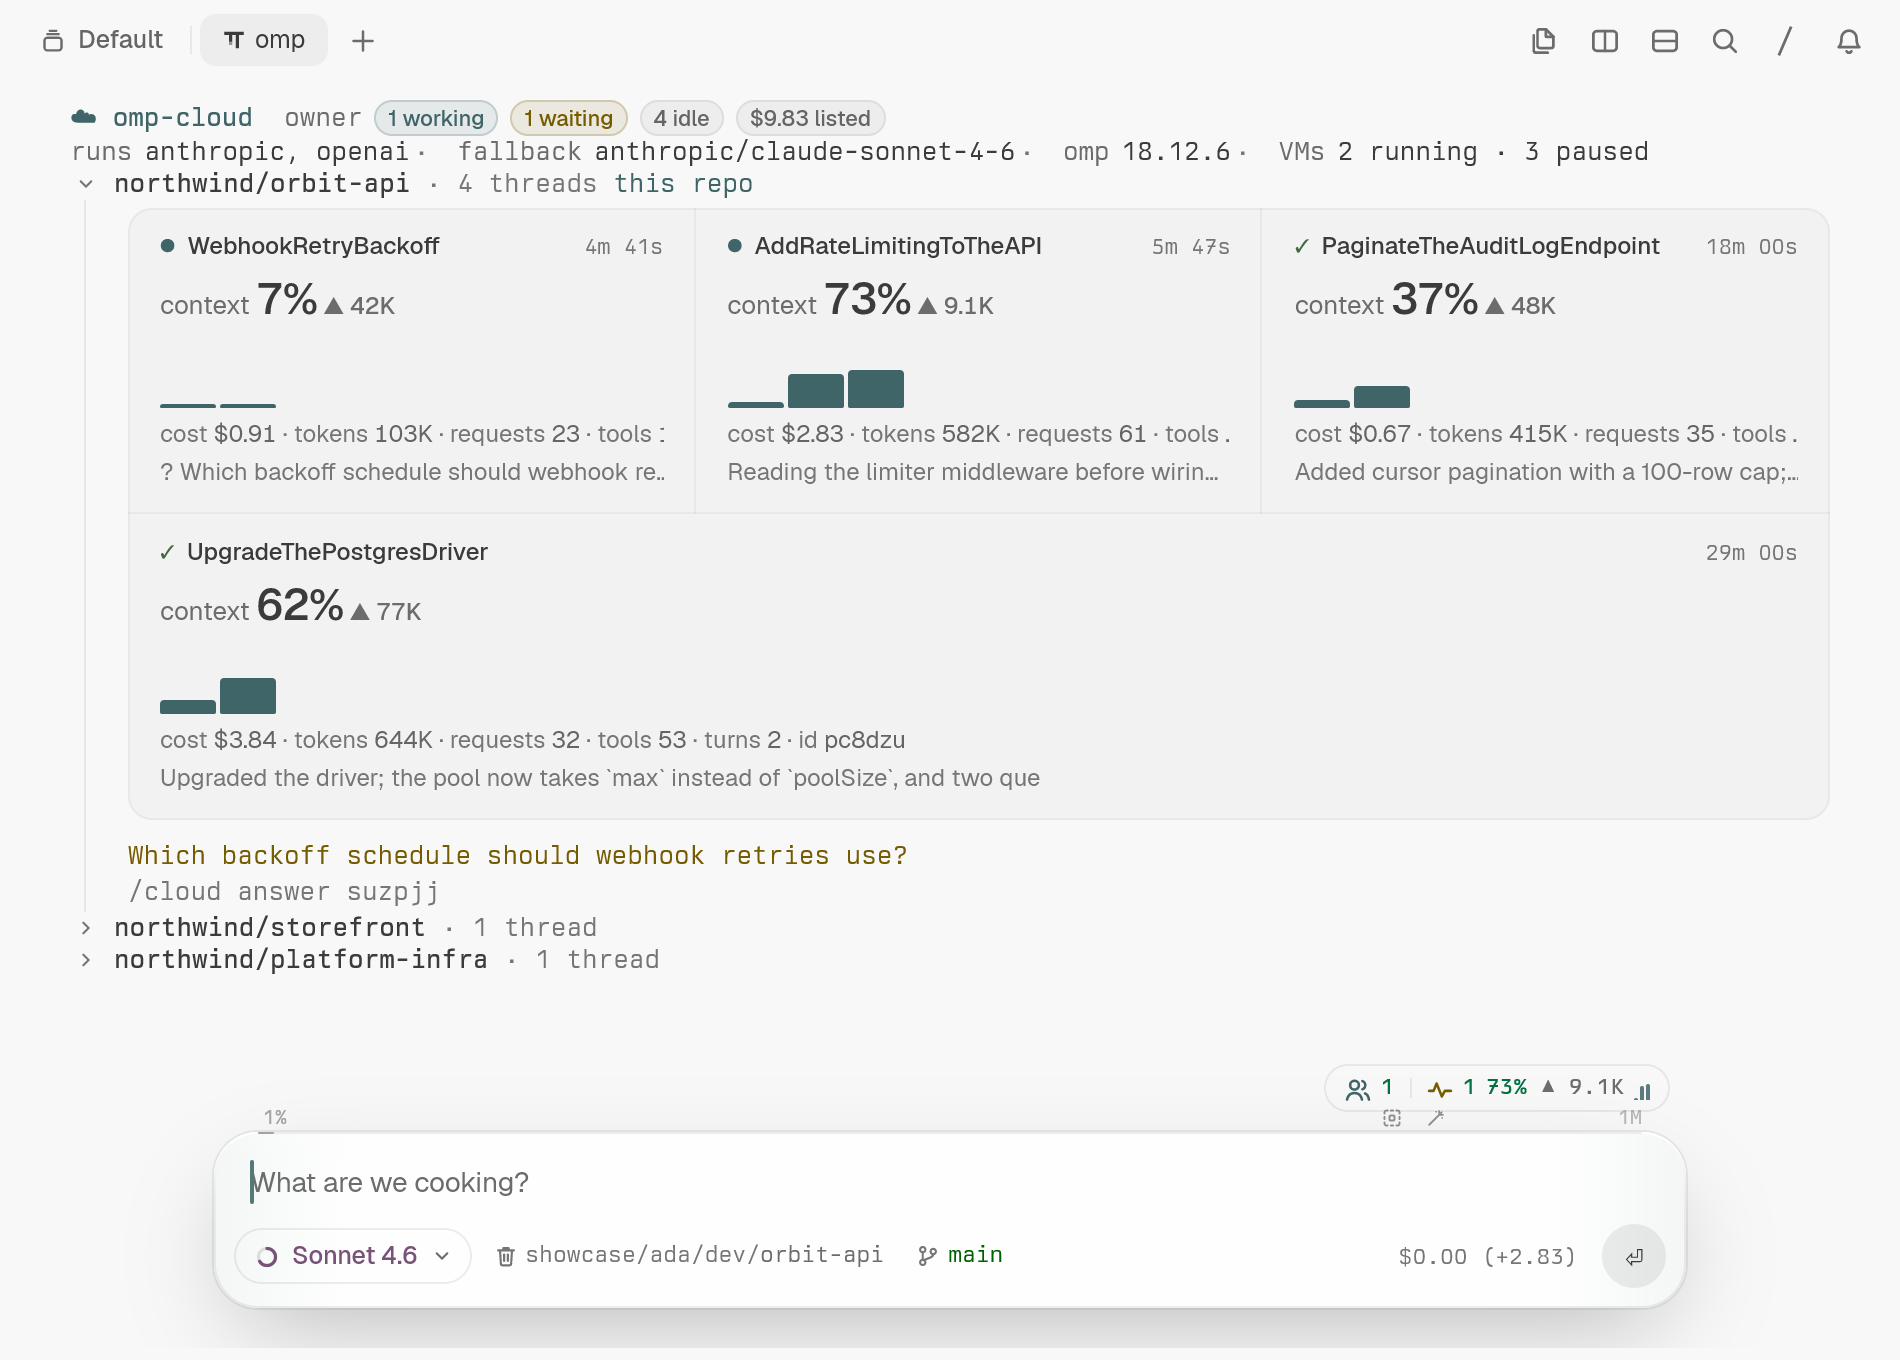1900x1360 pixels.
Task: Open notifications bell
Action: [x=1849, y=41]
